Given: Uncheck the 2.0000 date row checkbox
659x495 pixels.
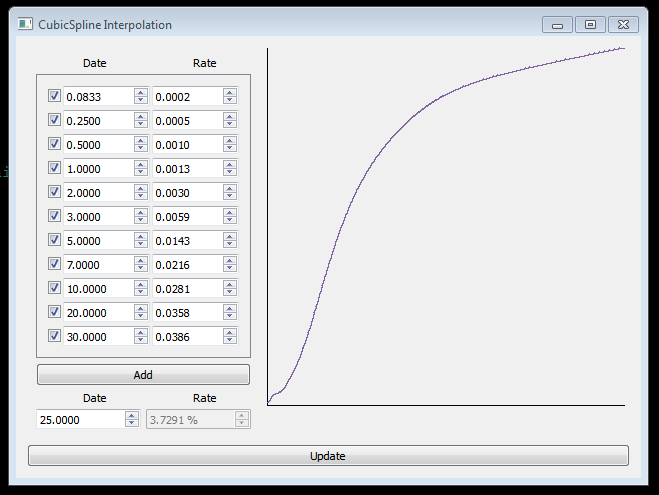Looking at the screenshot, I should (x=54, y=192).
